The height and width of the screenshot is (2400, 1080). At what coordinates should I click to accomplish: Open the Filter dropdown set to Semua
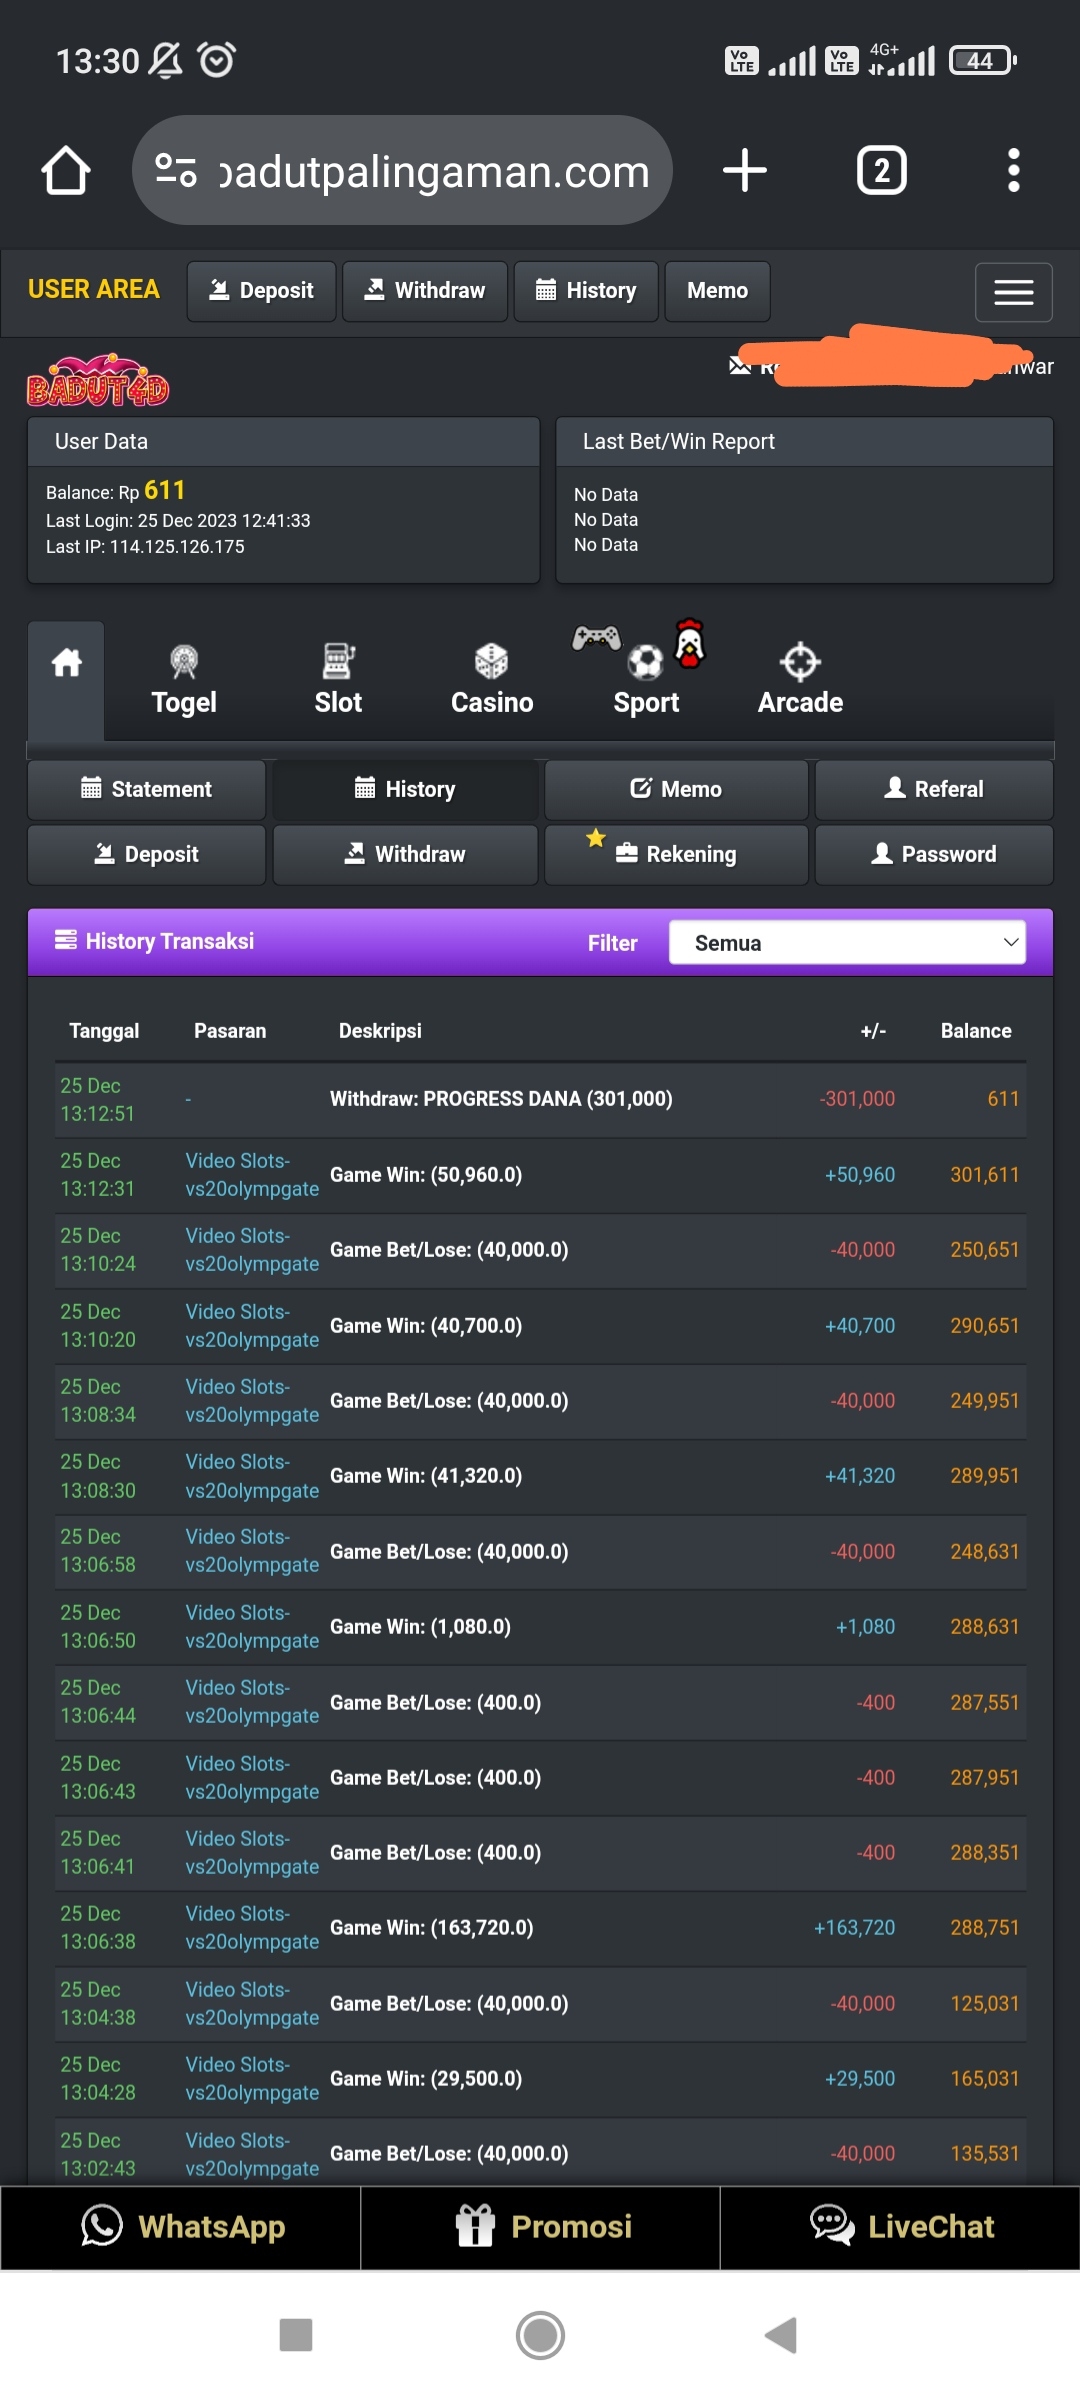click(846, 942)
